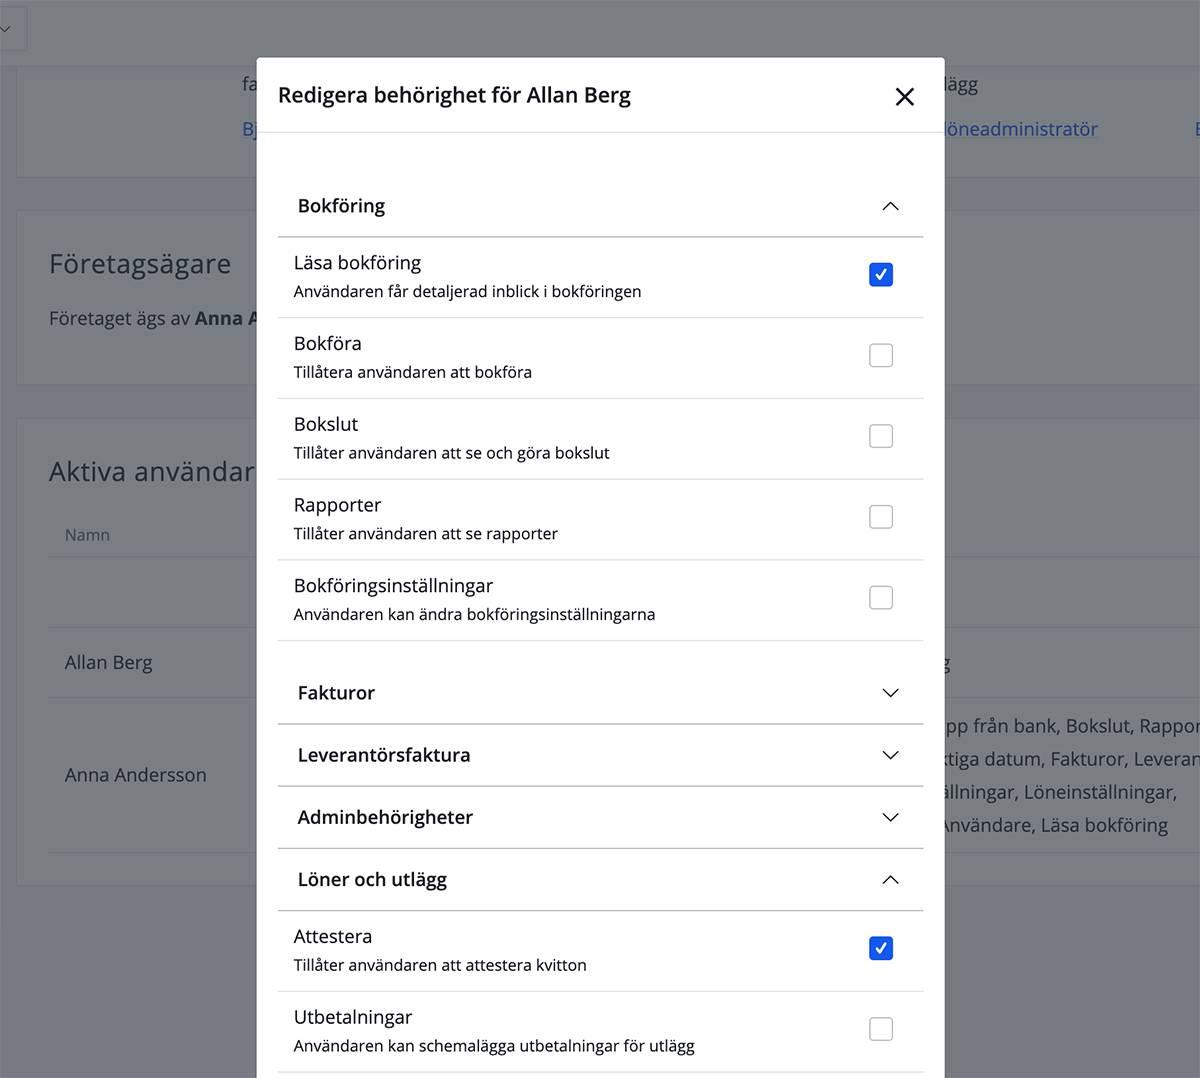The image size is (1200, 1078).
Task: Tick the Bokföringsinställningar checkbox
Action: [881, 598]
